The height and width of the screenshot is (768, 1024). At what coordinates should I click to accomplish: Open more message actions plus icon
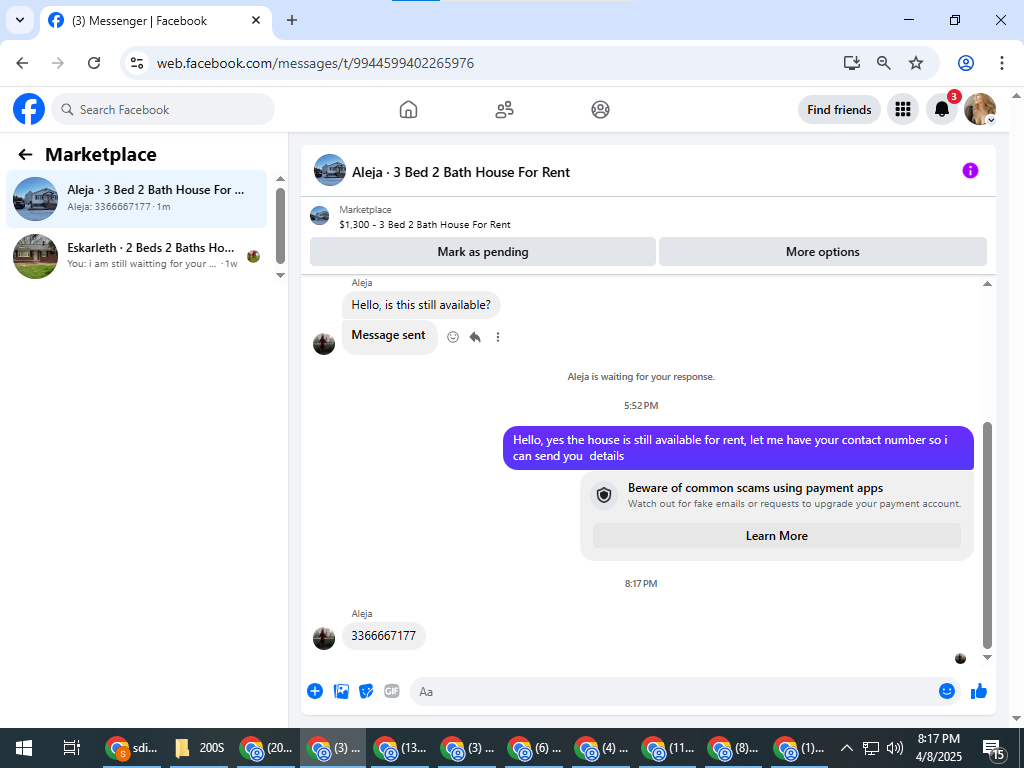315,691
